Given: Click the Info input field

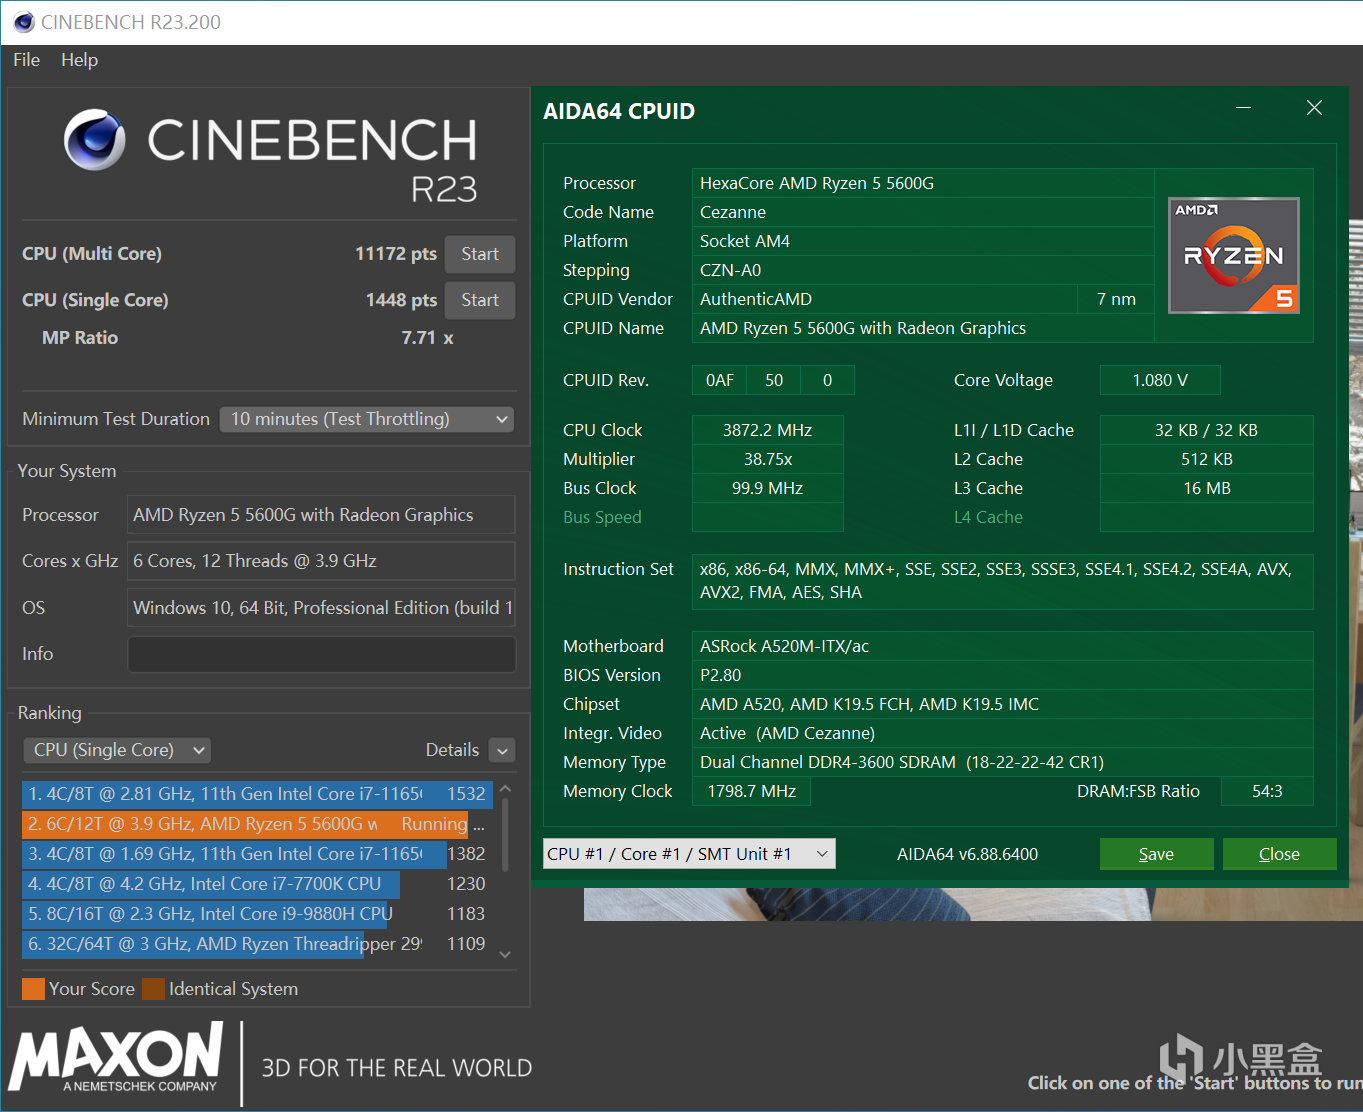Looking at the screenshot, I should [x=321, y=654].
